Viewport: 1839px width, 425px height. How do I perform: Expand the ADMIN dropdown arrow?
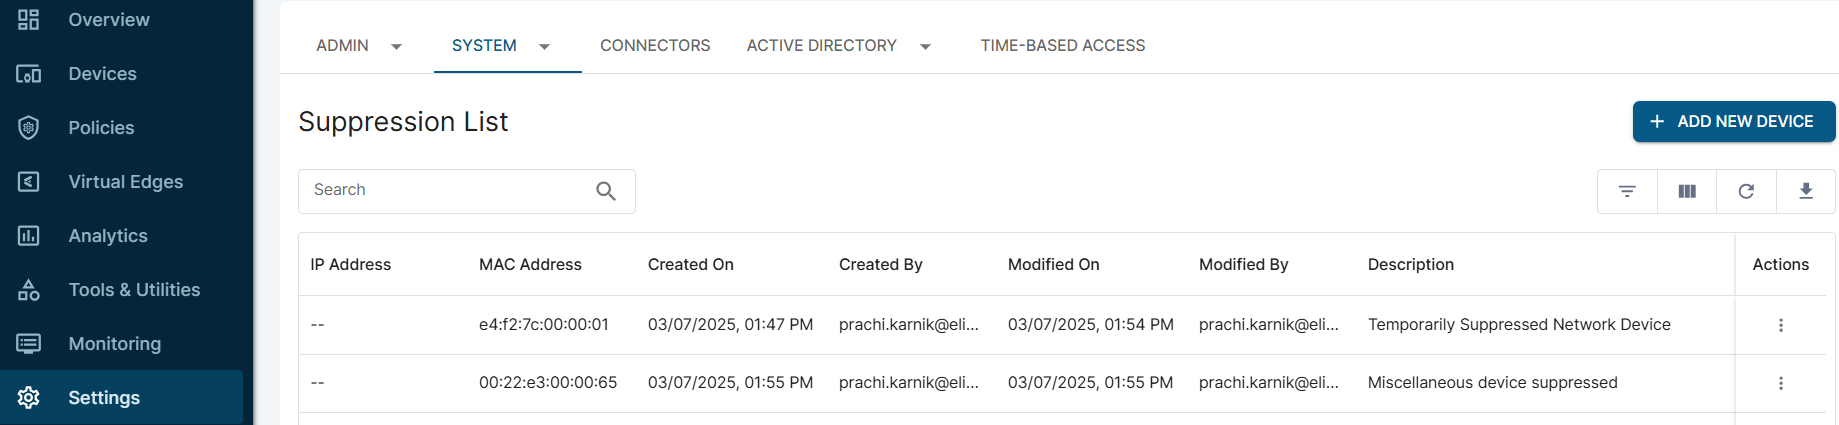point(396,47)
